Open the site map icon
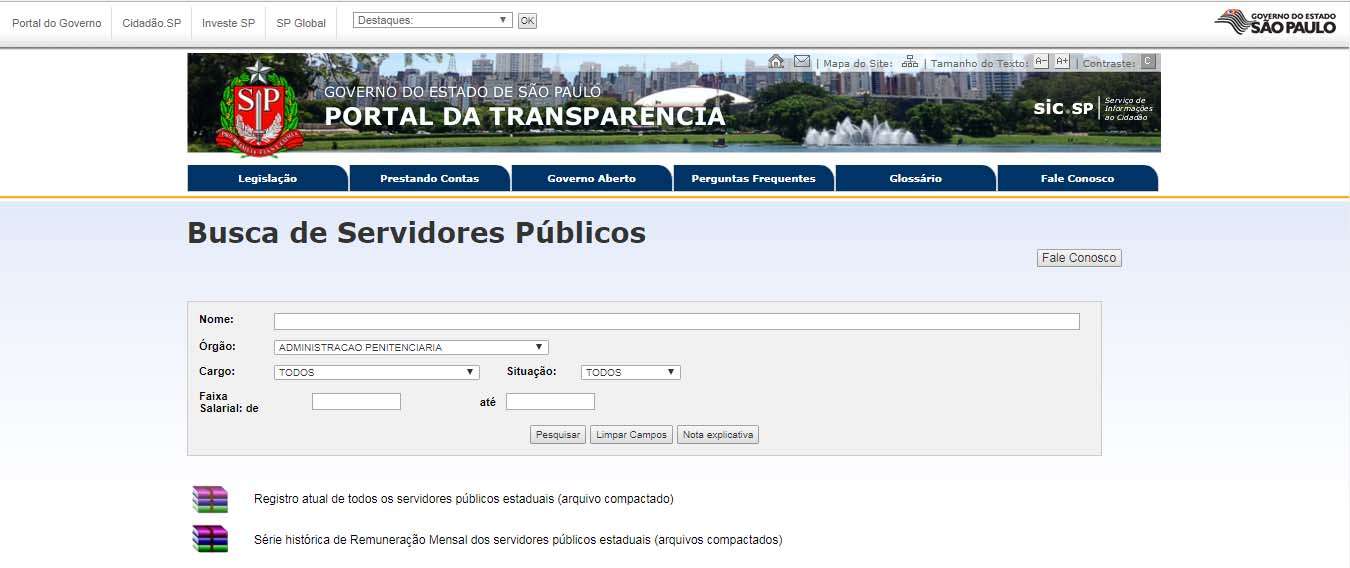 pyautogui.click(x=909, y=62)
